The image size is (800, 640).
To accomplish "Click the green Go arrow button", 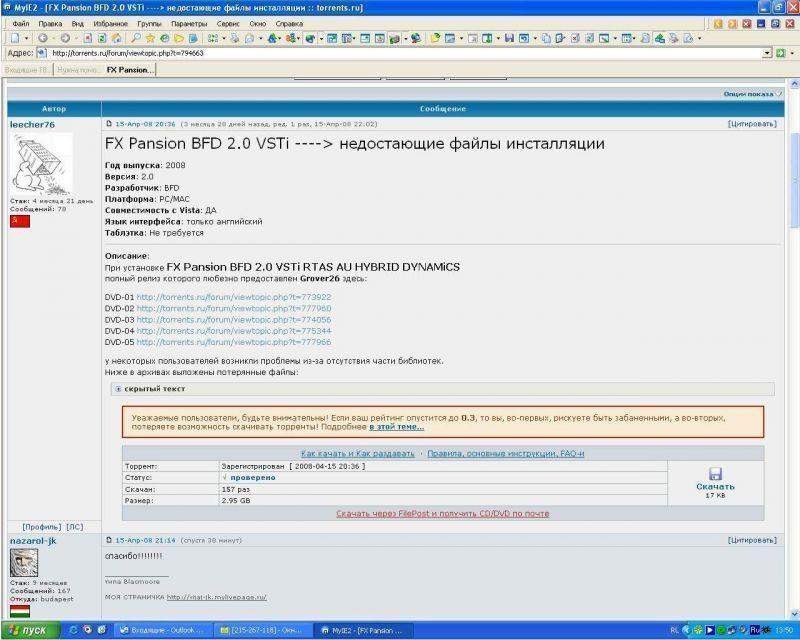I will (x=780, y=53).
